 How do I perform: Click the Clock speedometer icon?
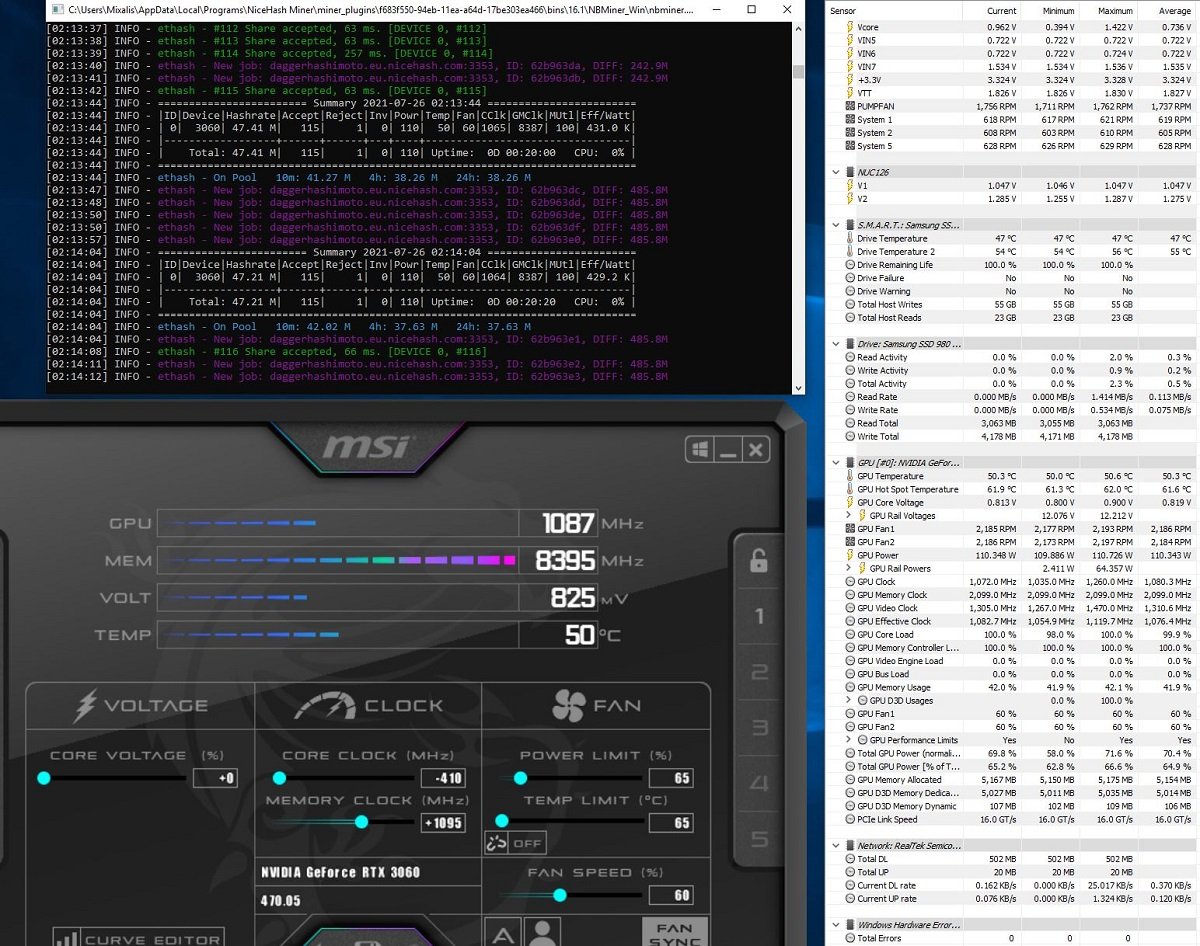[x=325, y=706]
